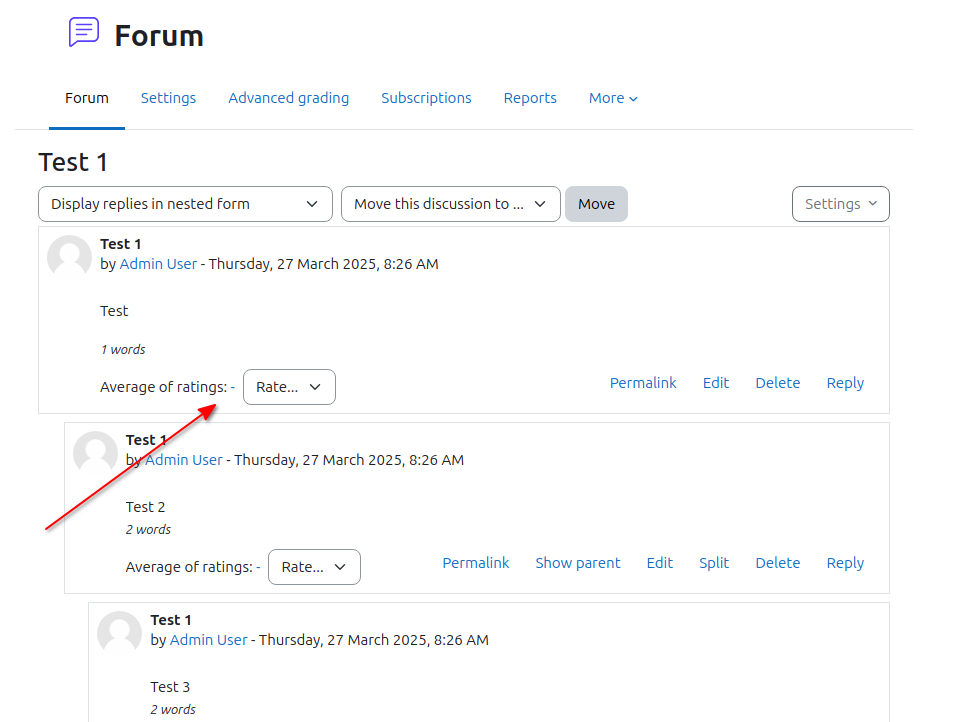The width and height of the screenshot is (960, 722).
Task: Open Rate dropdown on first Test post
Action: (x=289, y=387)
